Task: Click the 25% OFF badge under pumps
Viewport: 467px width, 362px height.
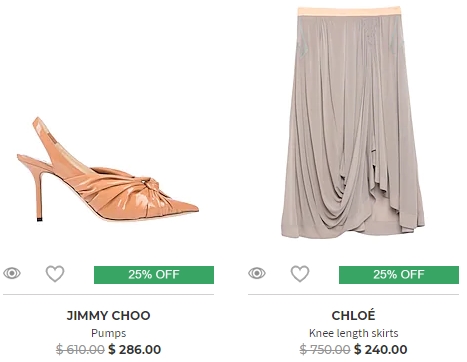Action: (154, 275)
